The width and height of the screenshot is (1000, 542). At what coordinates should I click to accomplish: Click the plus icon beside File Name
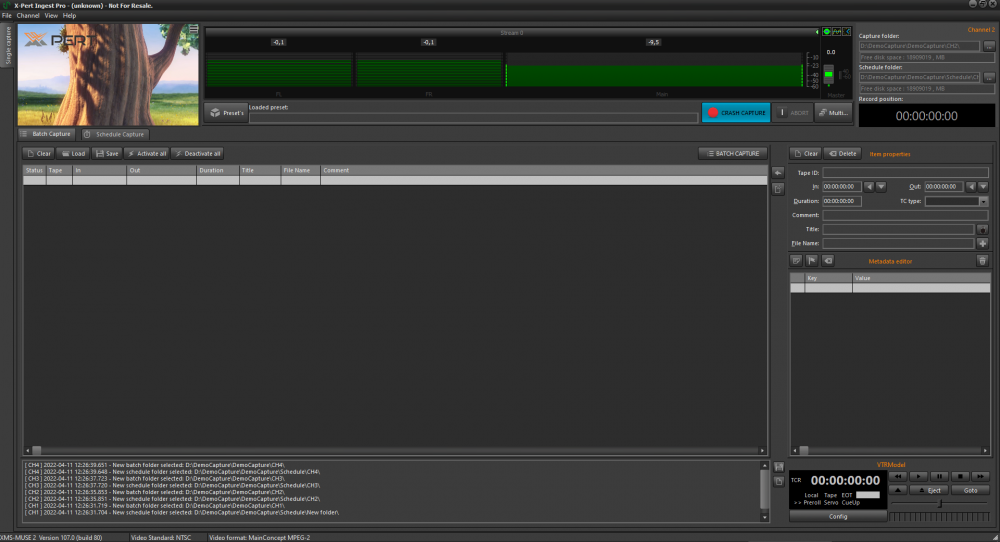pyautogui.click(x=982, y=243)
